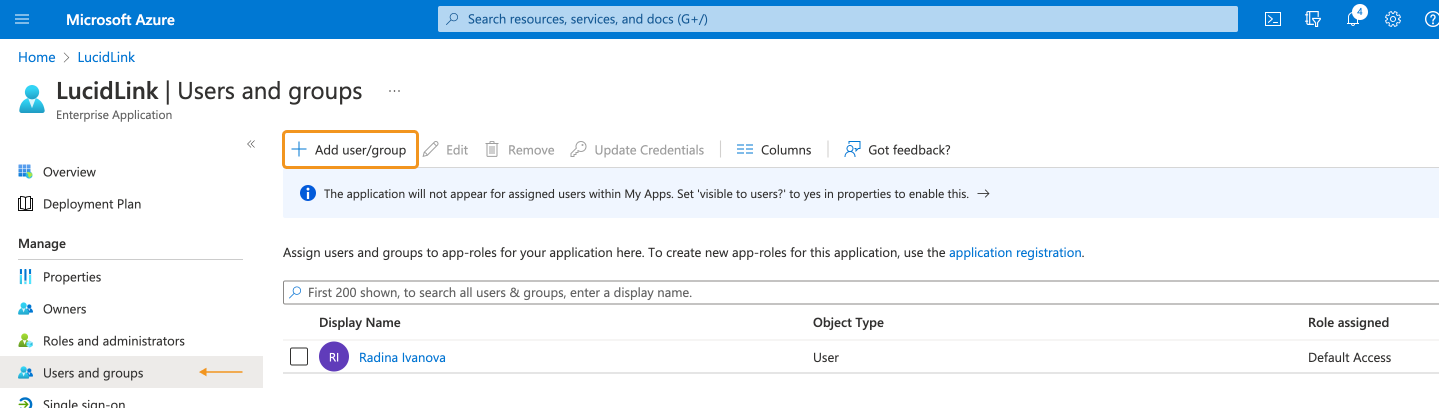Open Owners under Manage

tap(65, 309)
